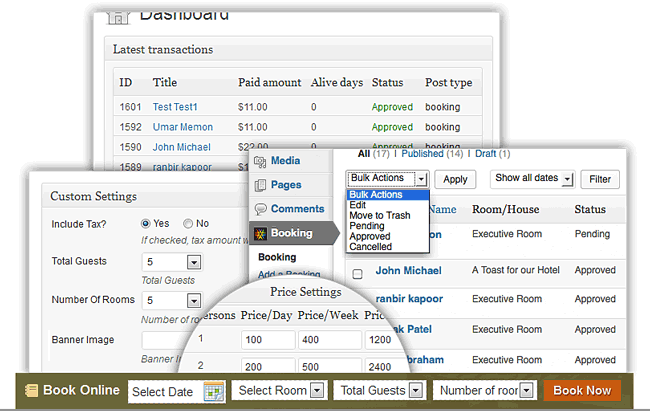Click Price/Week field showing 400
Screen dimensions: 650x411
[x=330, y=340]
